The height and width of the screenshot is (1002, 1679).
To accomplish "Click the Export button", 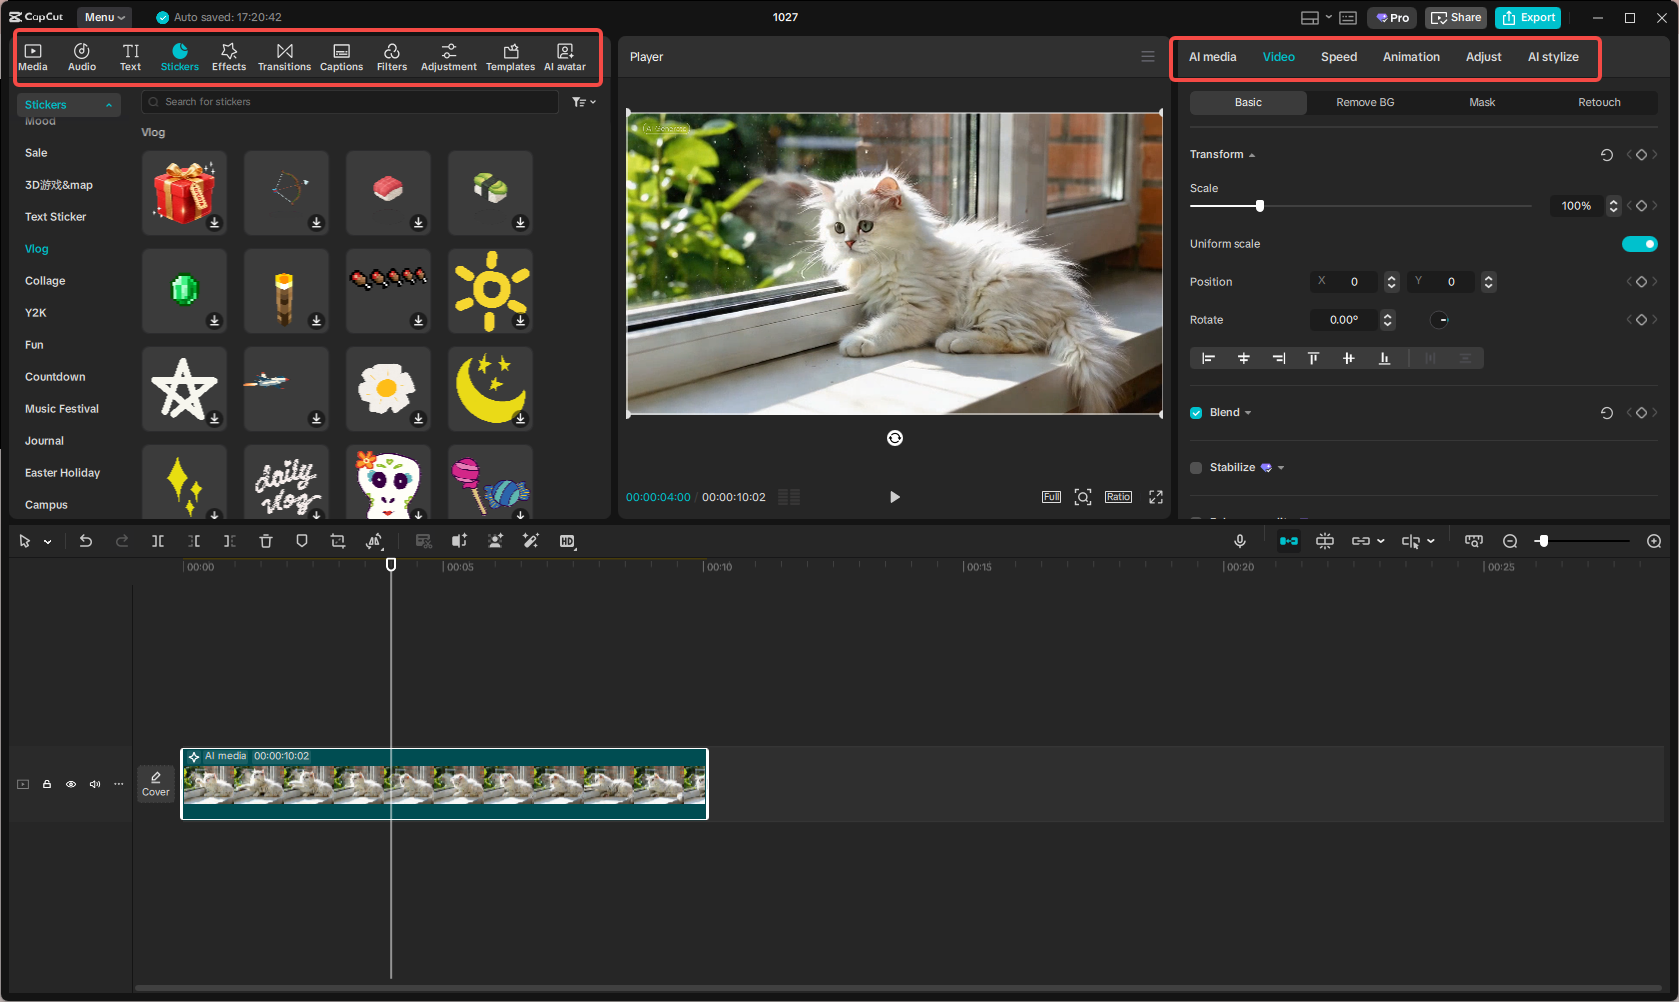I will 1527,17.
